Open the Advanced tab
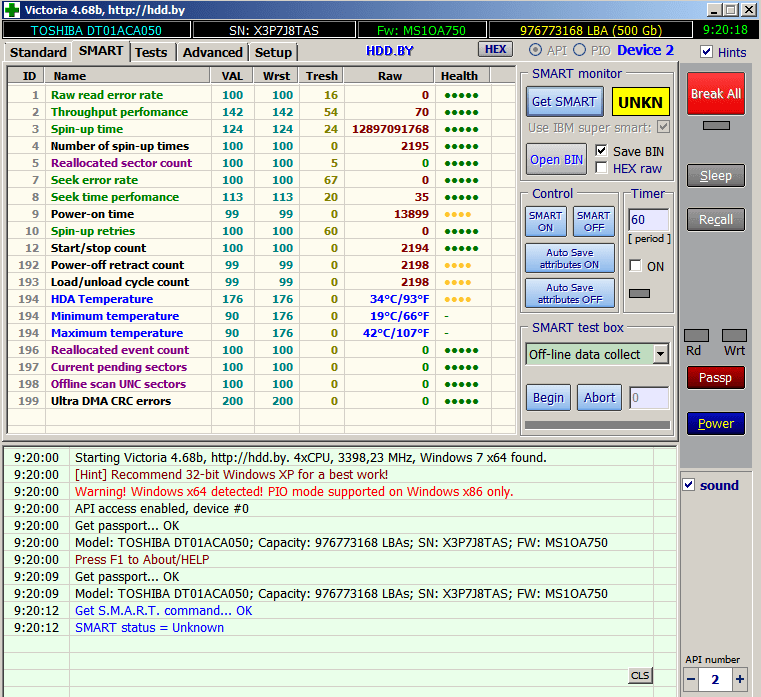The image size is (761, 697). (213, 52)
